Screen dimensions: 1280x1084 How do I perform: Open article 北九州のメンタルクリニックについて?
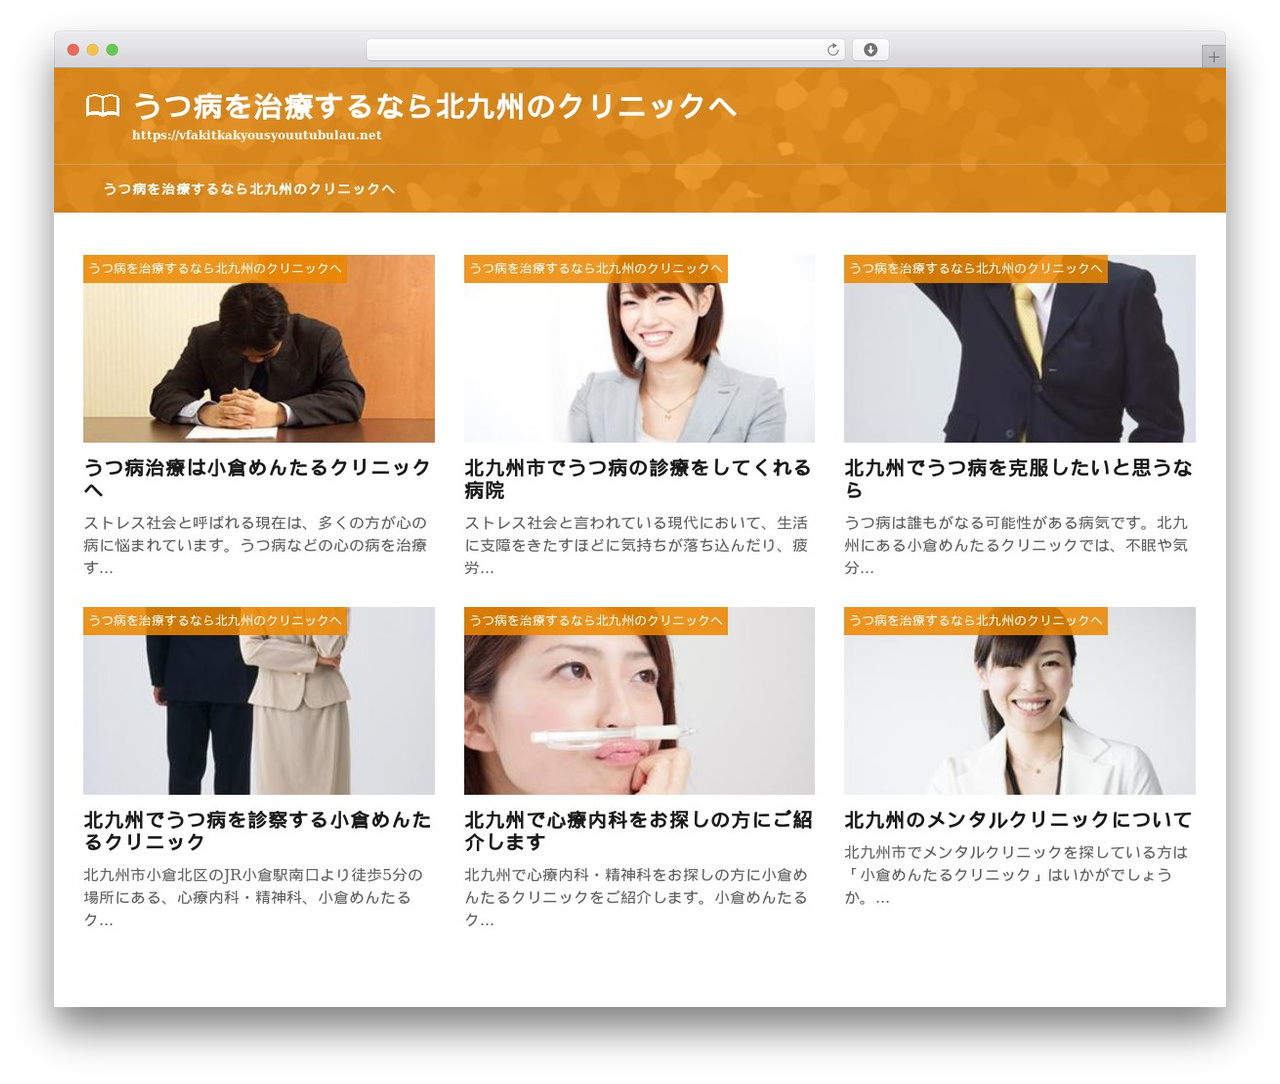1018,820
